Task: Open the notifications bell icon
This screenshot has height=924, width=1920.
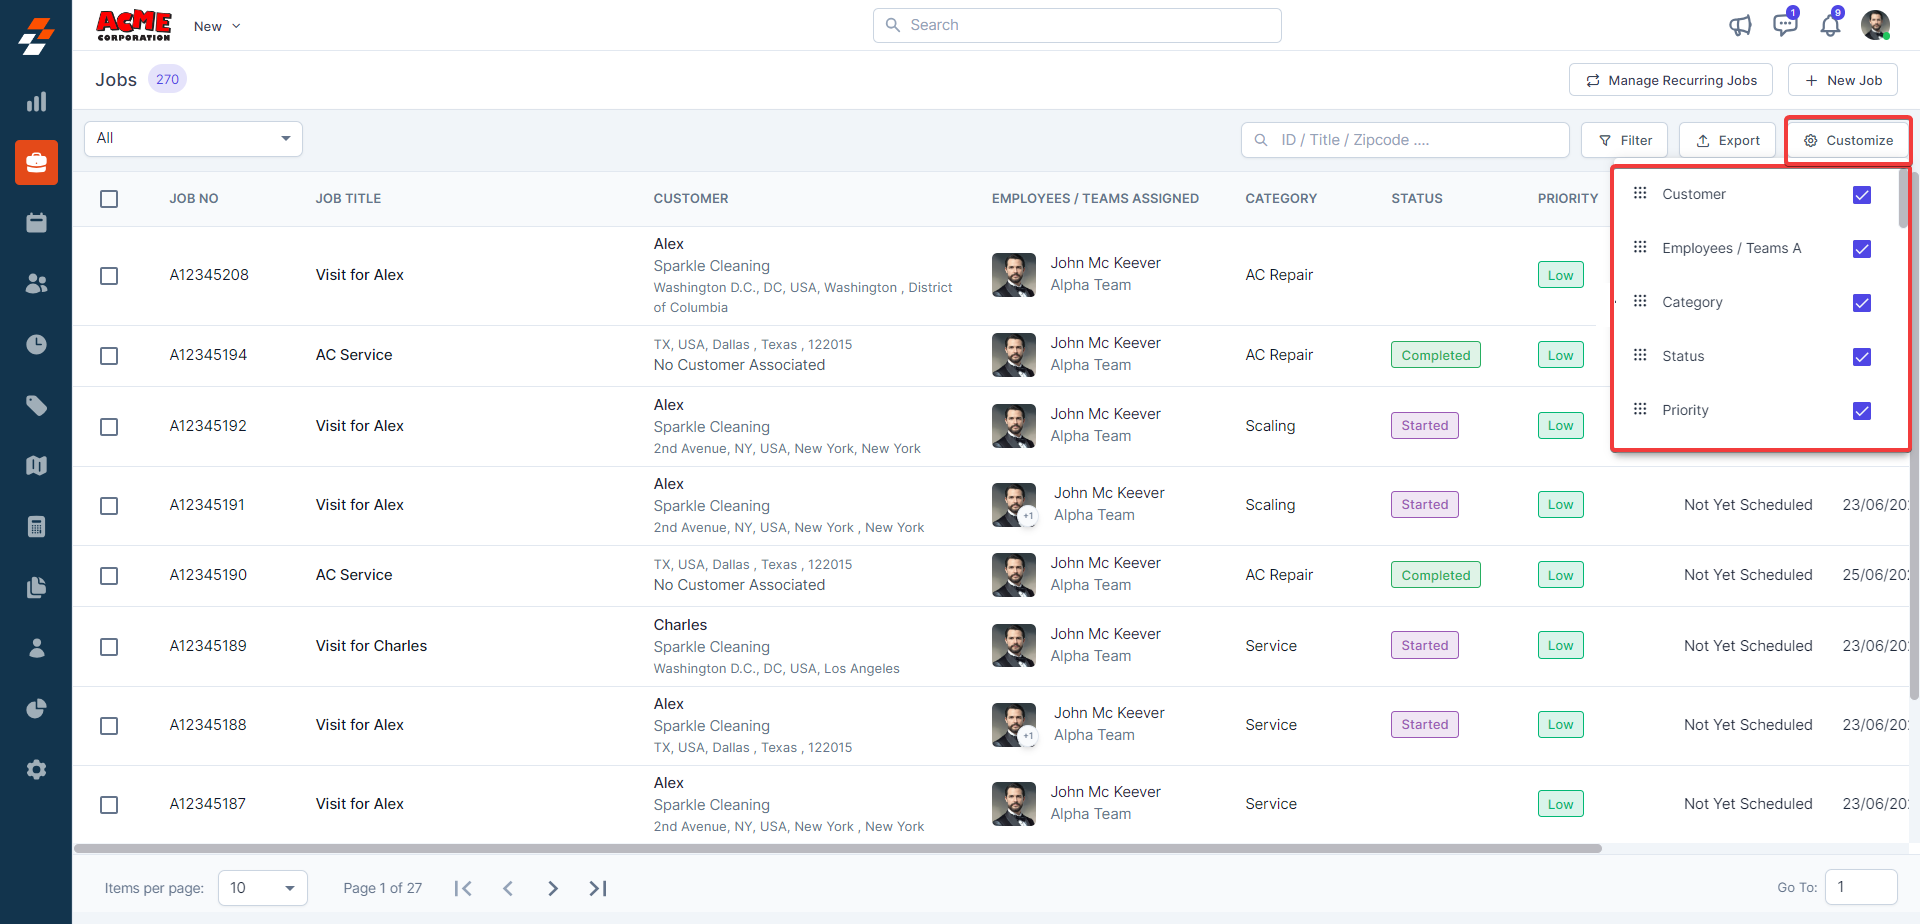Action: (1830, 25)
